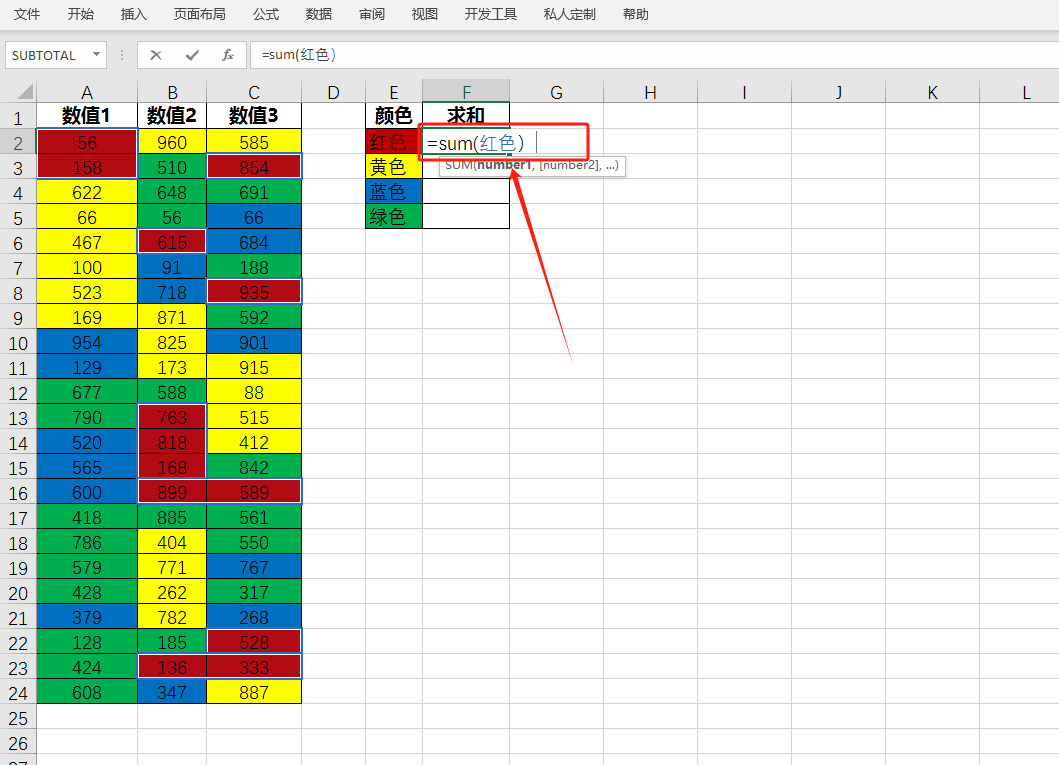Open the 视图 ribbon tab
This screenshot has height=765, width=1059.
425,14
